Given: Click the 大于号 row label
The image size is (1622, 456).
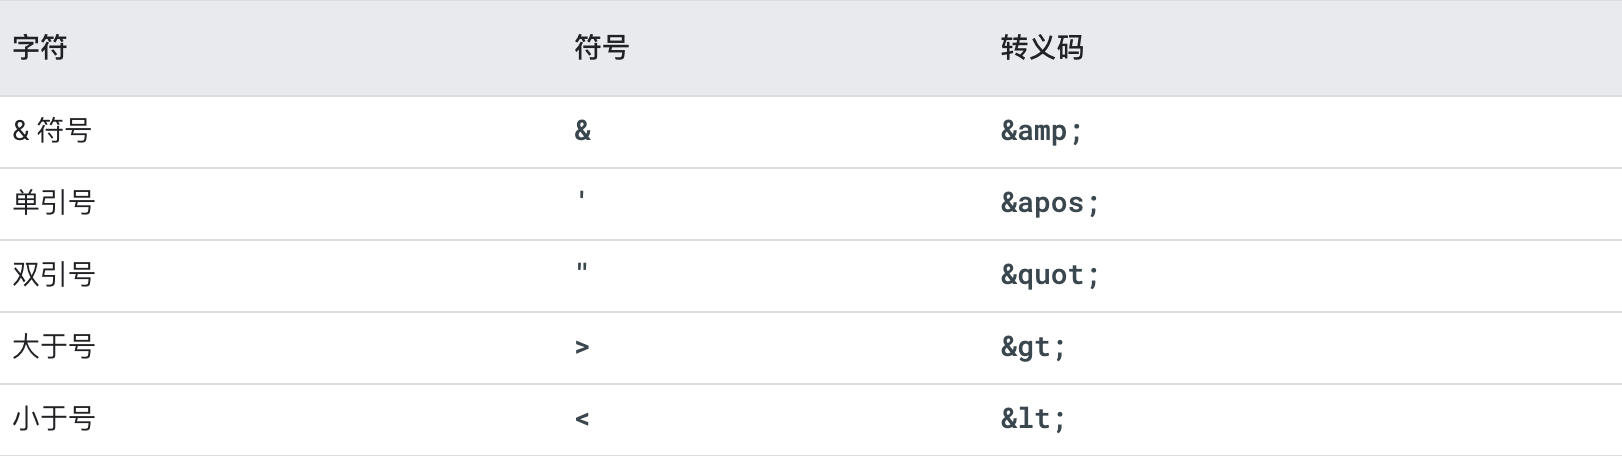Looking at the screenshot, I should tap(54, 347).
